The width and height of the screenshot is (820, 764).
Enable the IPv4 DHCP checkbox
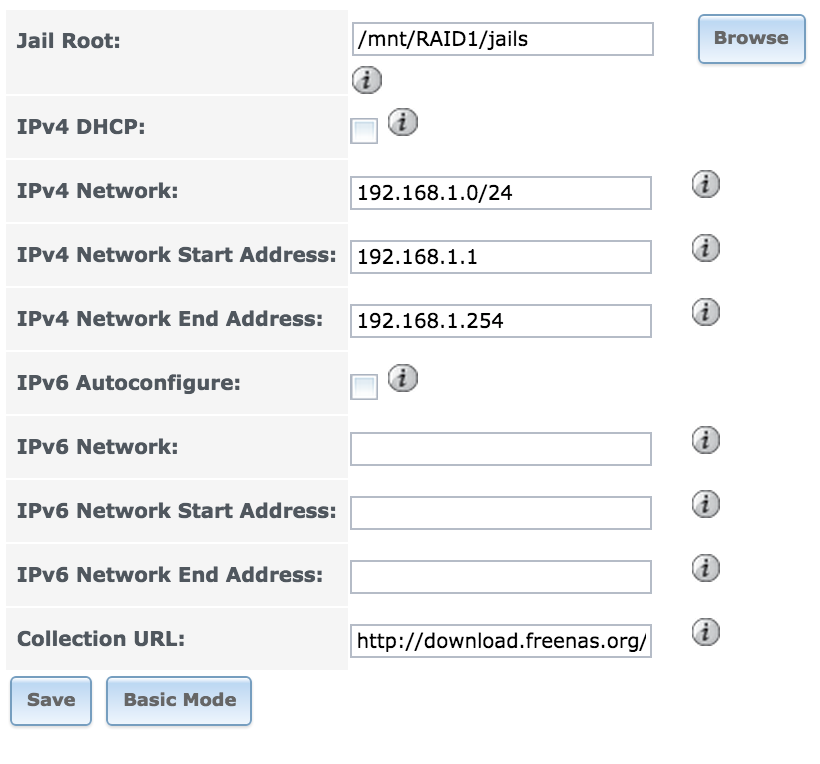tap(364, 131)
